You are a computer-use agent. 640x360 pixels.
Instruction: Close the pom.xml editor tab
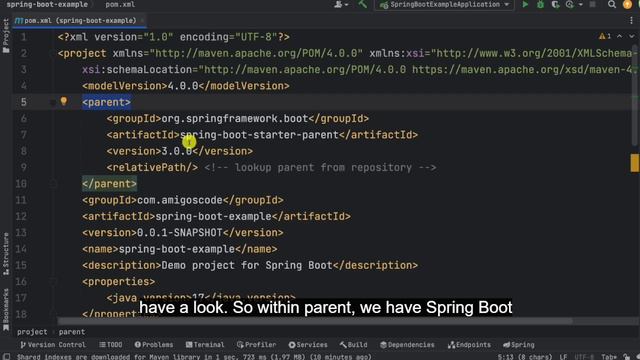pos(142,20)
